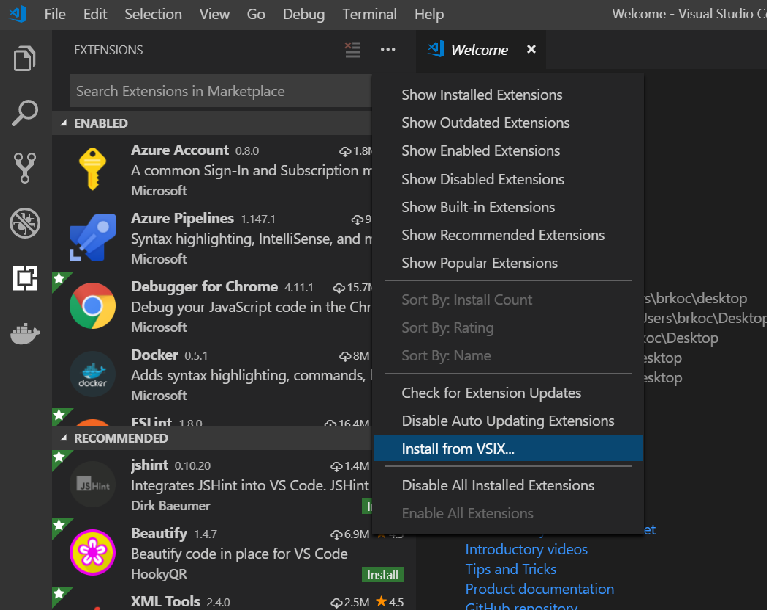Open the View menu
This screenshot has width=767, height=610.
point(214,14)
